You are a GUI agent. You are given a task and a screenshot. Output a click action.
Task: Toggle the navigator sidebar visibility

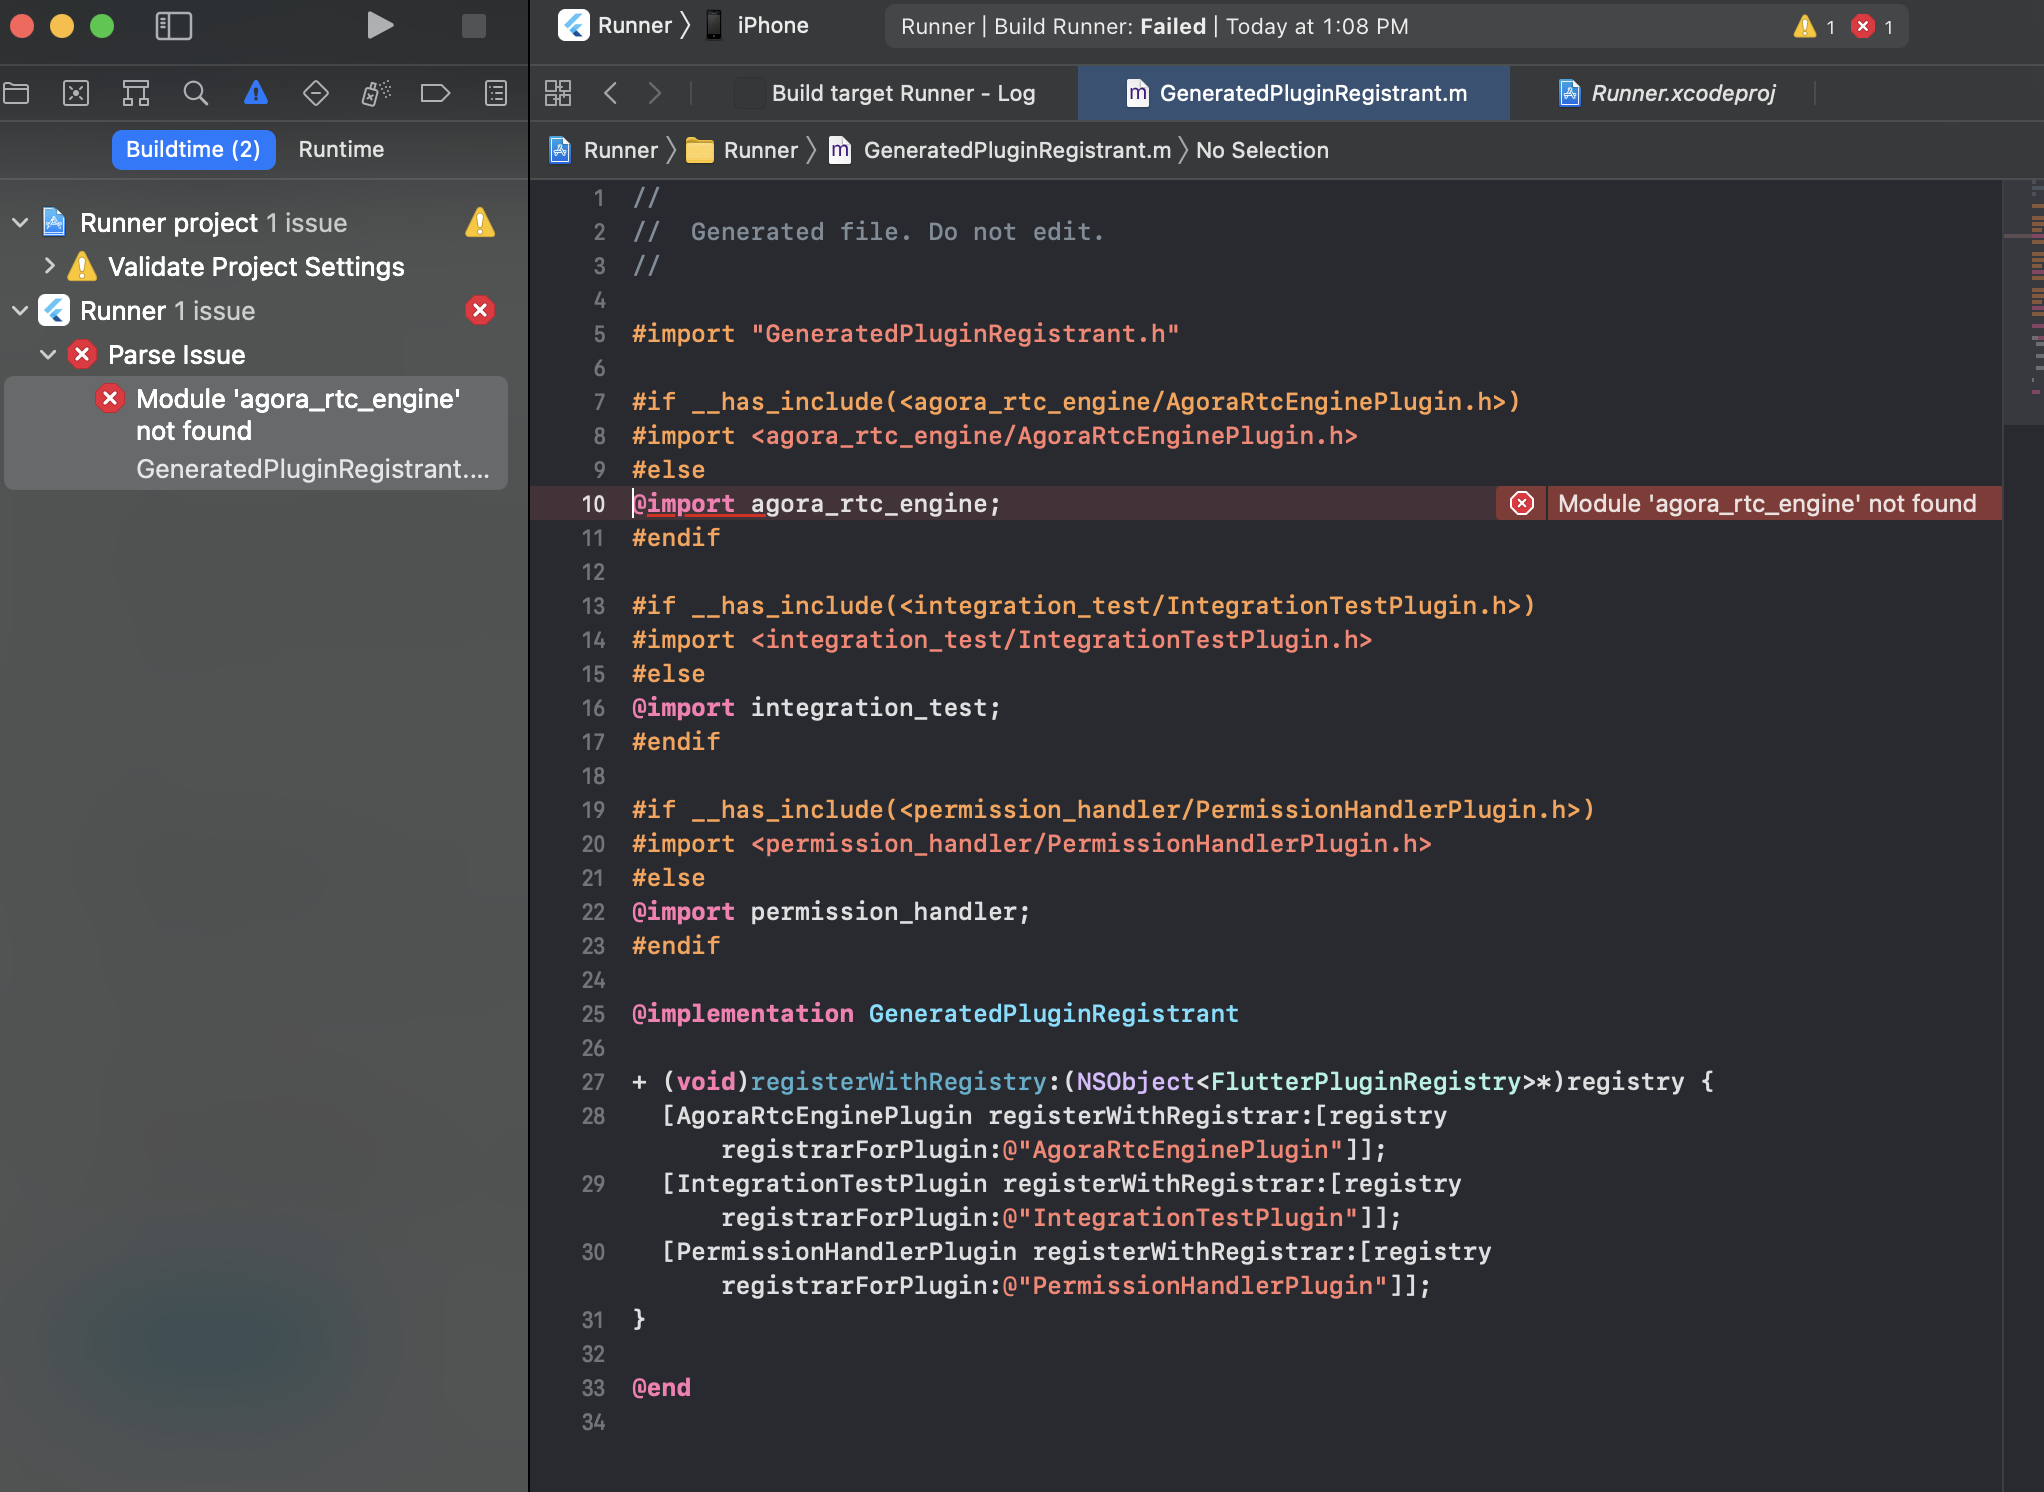(x=173, y=27)
